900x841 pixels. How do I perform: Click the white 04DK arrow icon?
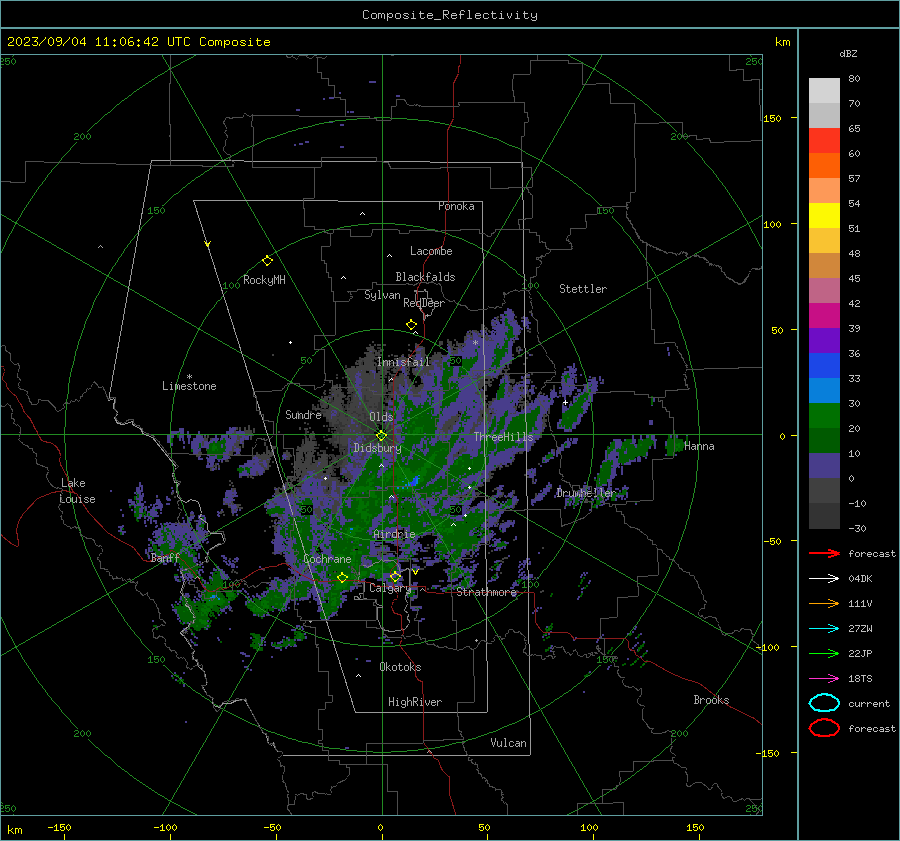tap(824, 579)
